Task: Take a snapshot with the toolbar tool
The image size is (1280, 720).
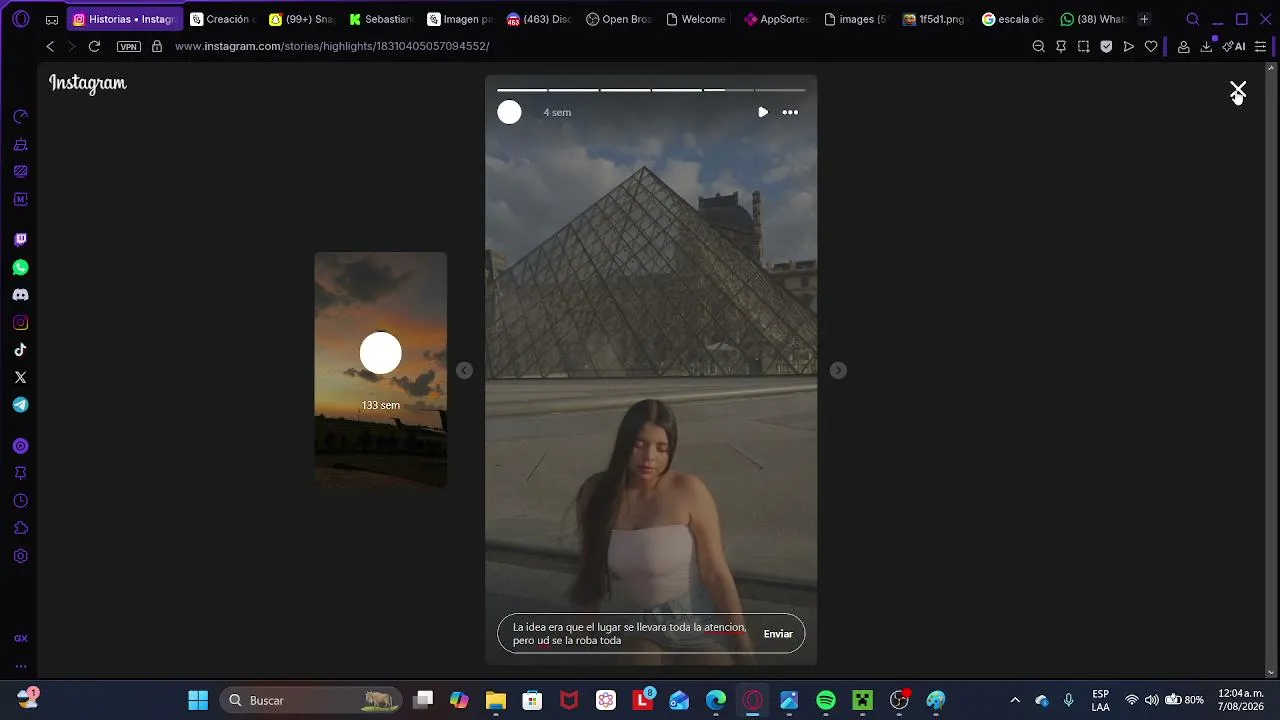Action: (x=1083, y=46)
